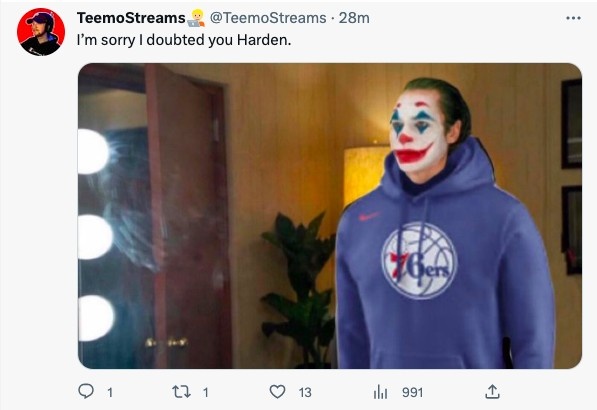Click the like count 13
Viewport: 597px width, 410px height.
coord(305,392)
